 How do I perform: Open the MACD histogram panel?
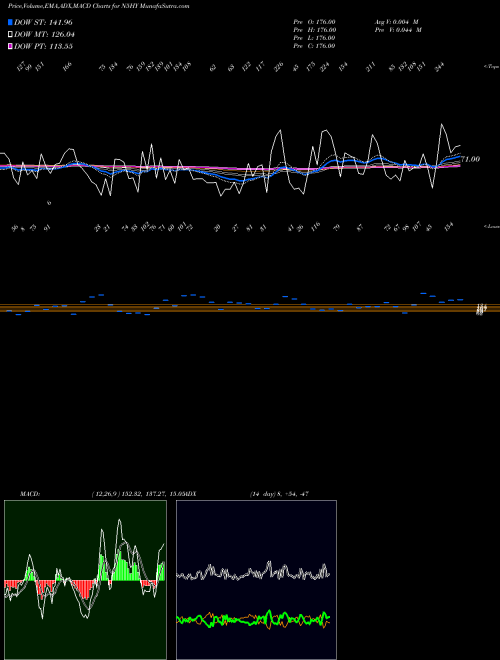tap(85, 580)
